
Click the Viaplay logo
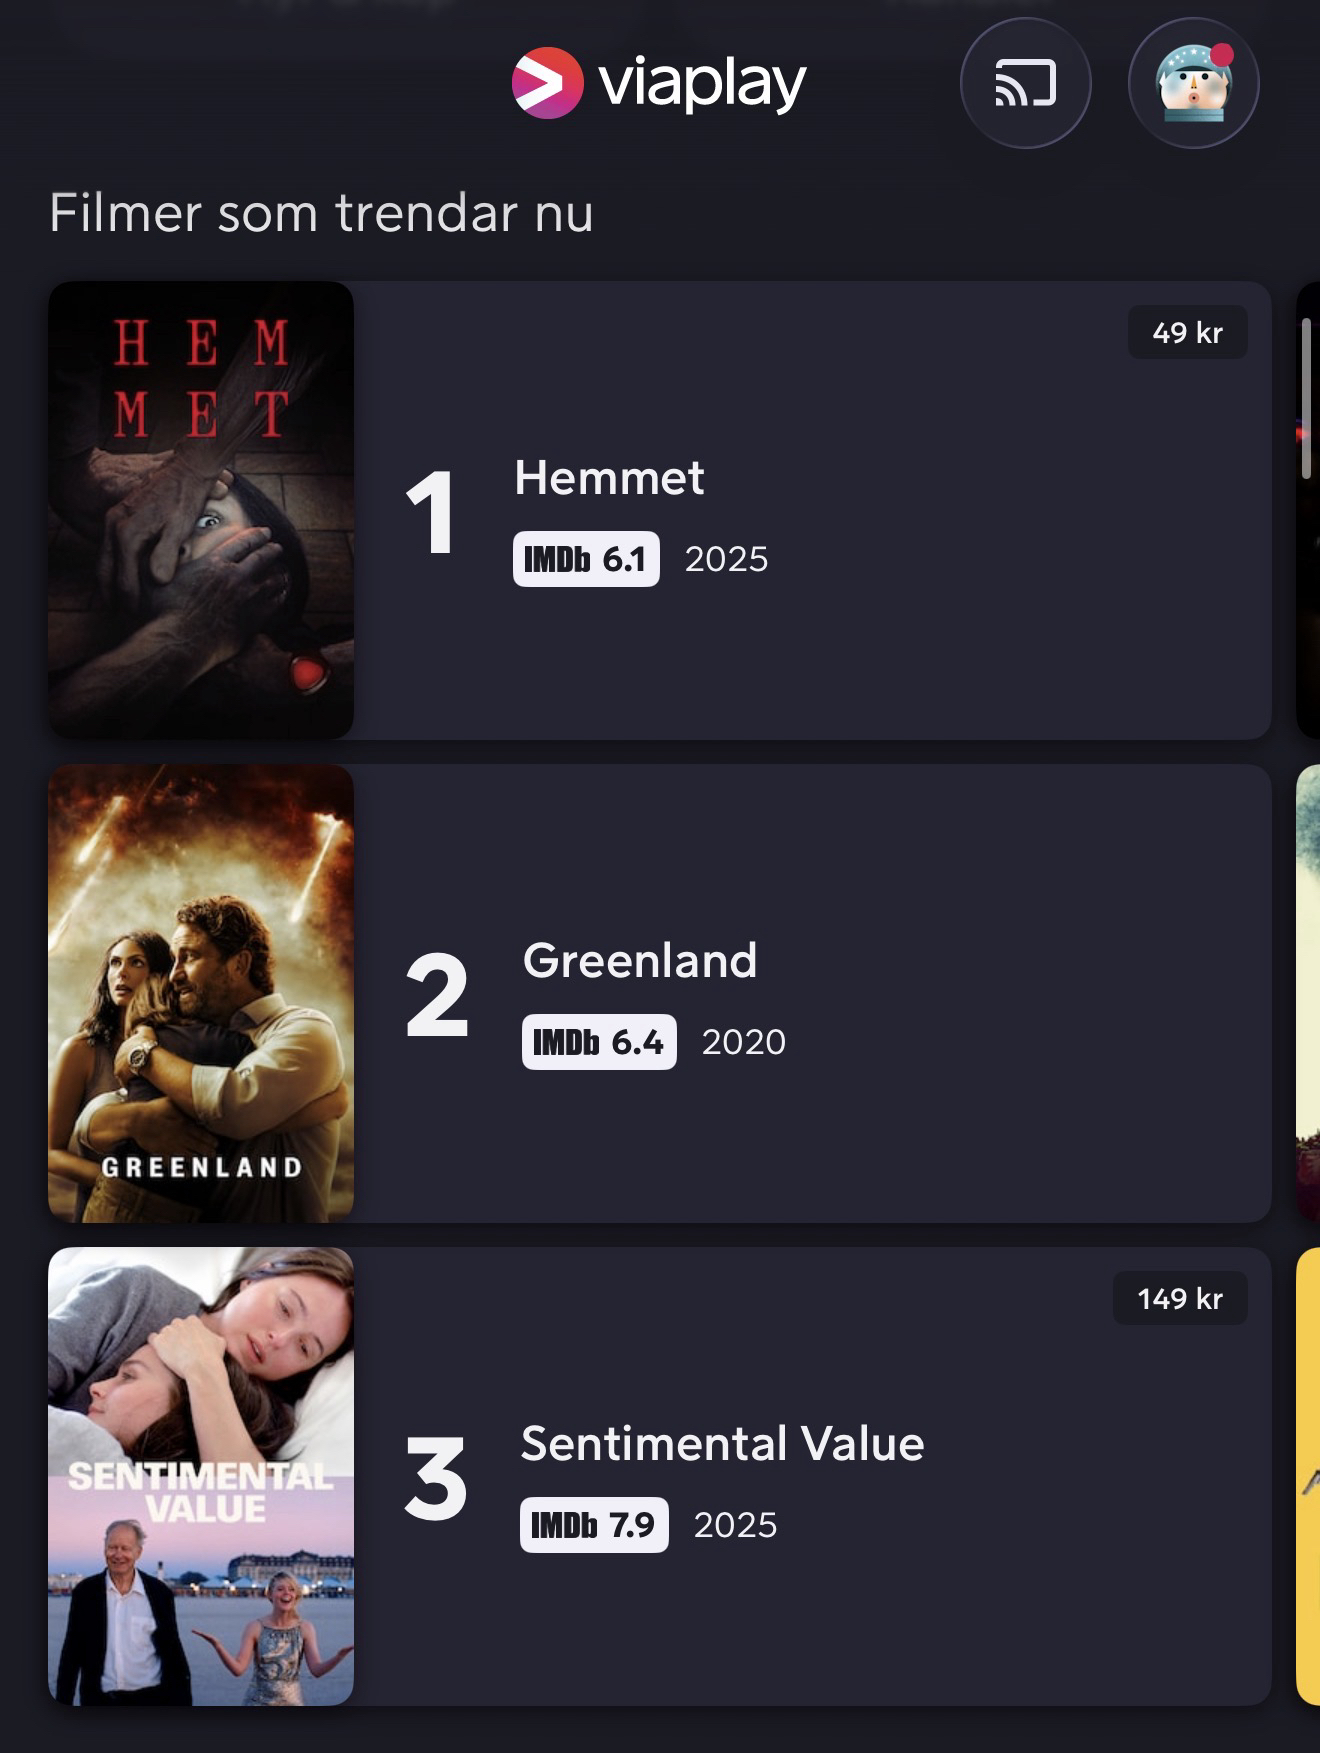[659, 83]
